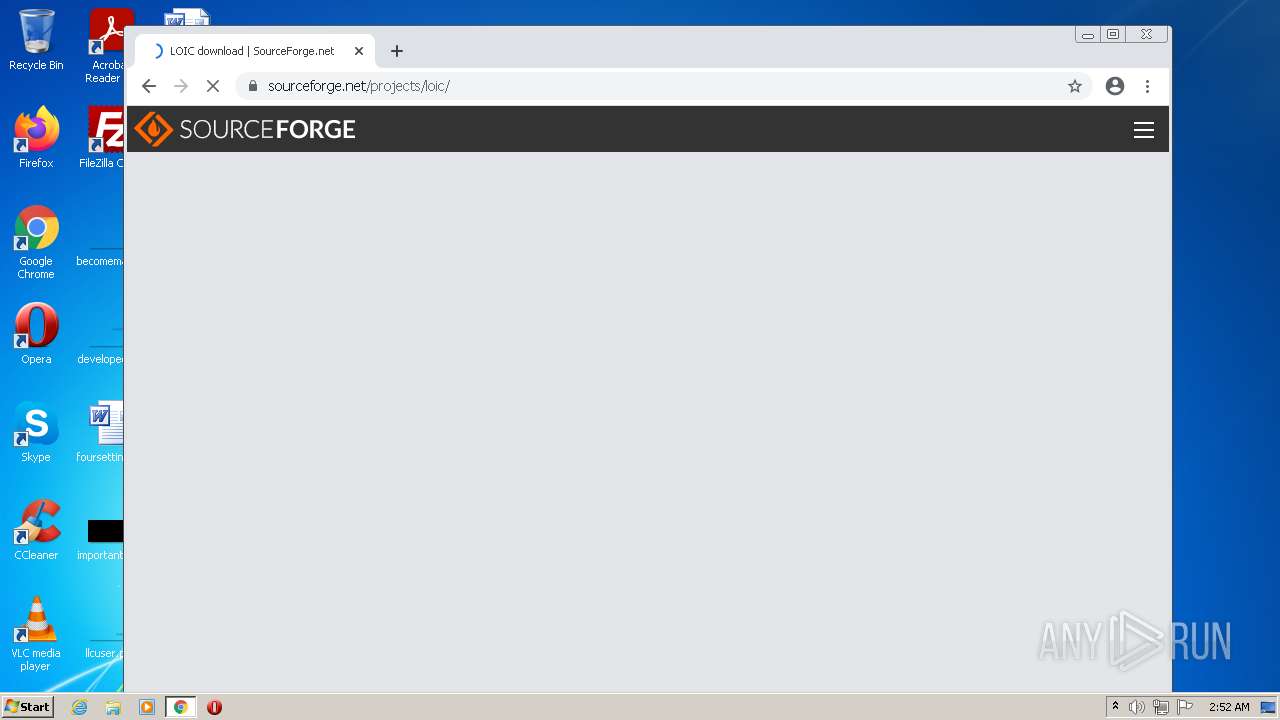
Task: Select the Google Chrome desktop shortcut
Action: click(36, 242)
